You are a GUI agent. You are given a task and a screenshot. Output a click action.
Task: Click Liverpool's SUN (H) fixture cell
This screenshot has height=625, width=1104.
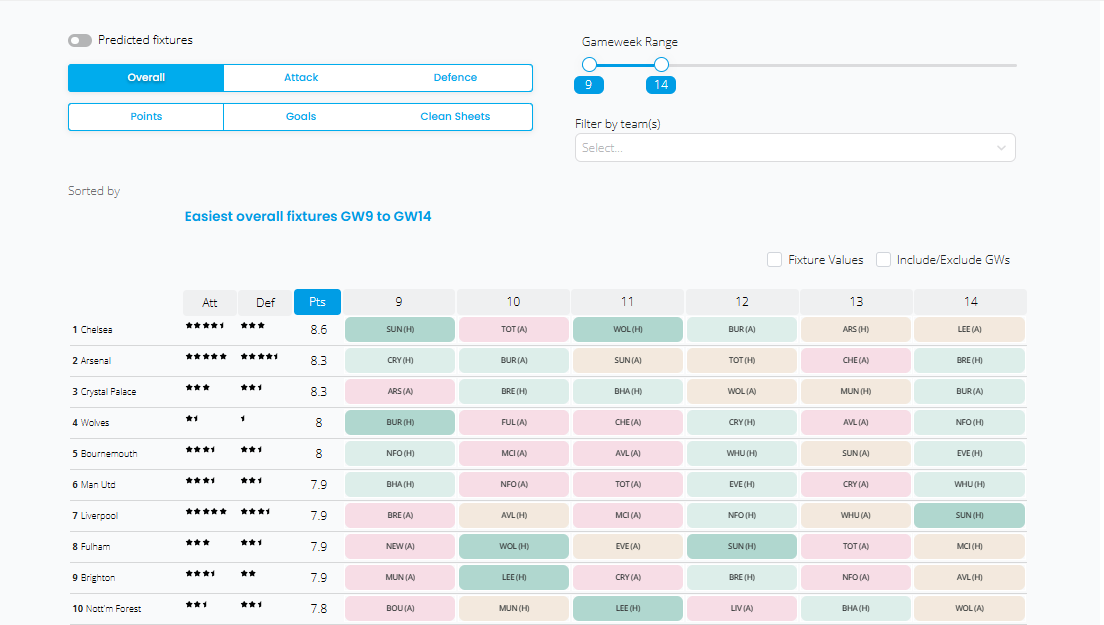[970, 515]
